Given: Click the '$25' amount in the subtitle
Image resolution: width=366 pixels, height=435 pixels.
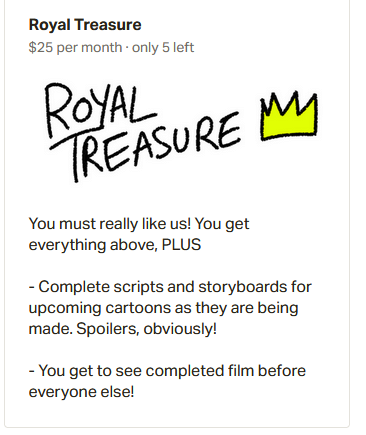Looking at the screenshot, I should [x=41, y=47].
